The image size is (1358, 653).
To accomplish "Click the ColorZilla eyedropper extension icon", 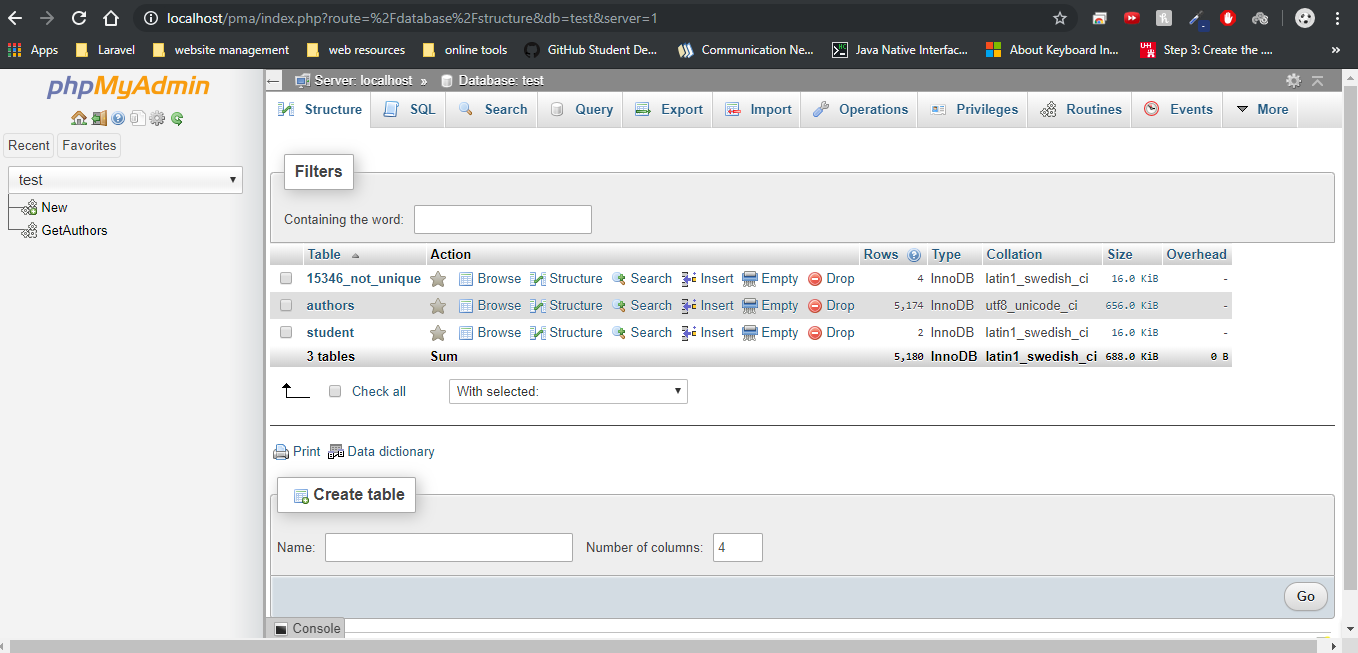I will 1197,18.
